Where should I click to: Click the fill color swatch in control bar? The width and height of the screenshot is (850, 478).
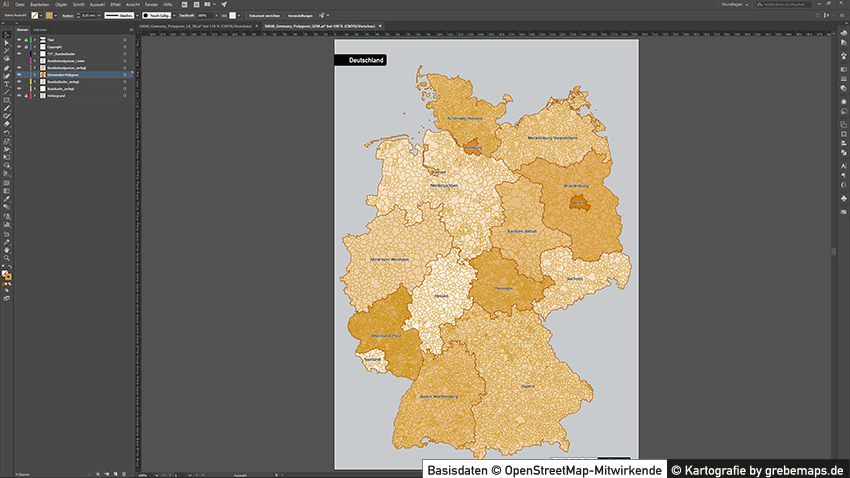point(36,16)
